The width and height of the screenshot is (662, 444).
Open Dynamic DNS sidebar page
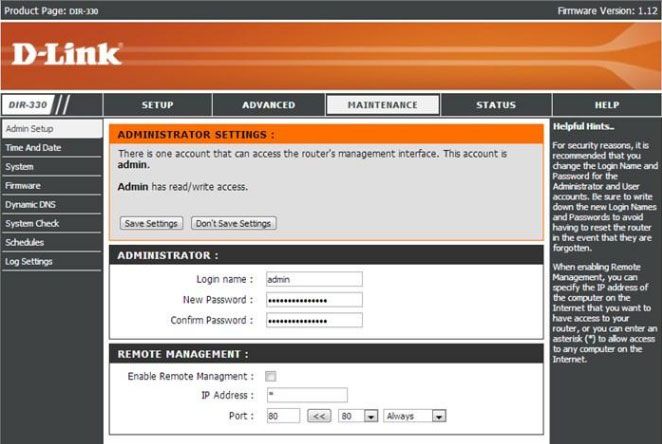(x=32, y=205)
